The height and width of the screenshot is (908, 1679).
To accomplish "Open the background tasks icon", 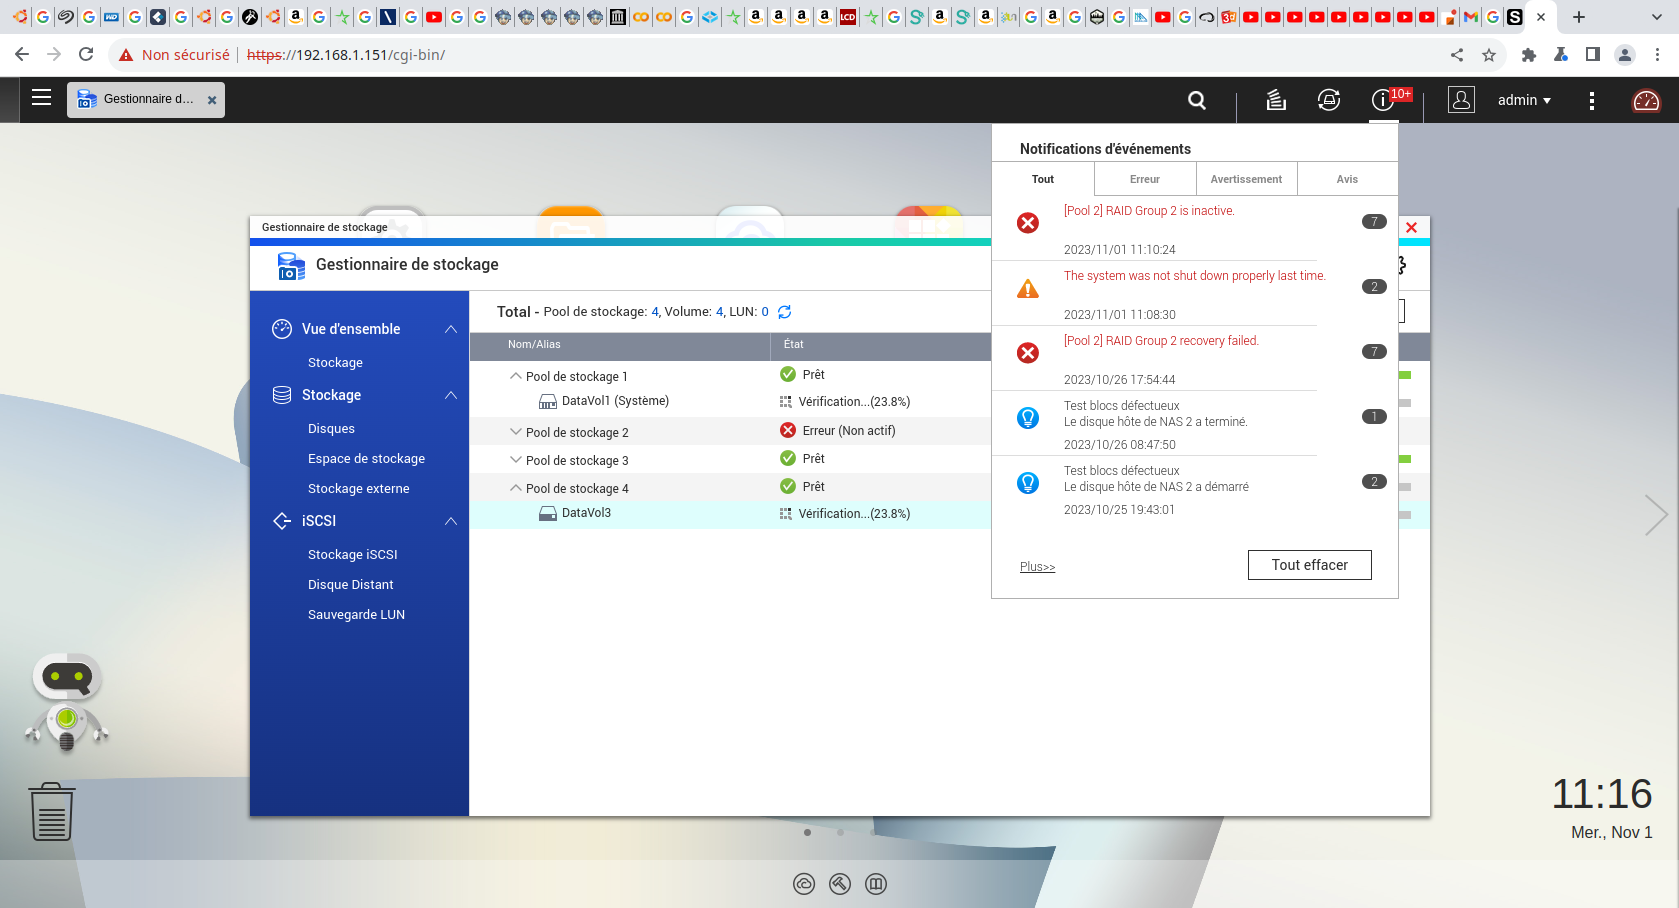I will (x=1276, y=100).
